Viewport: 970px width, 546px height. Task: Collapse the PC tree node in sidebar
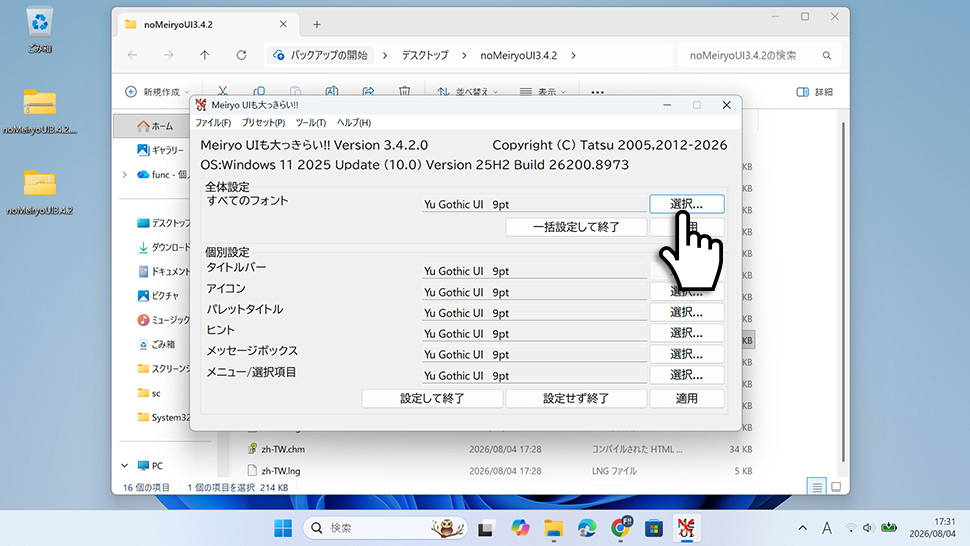click(125, 465)
